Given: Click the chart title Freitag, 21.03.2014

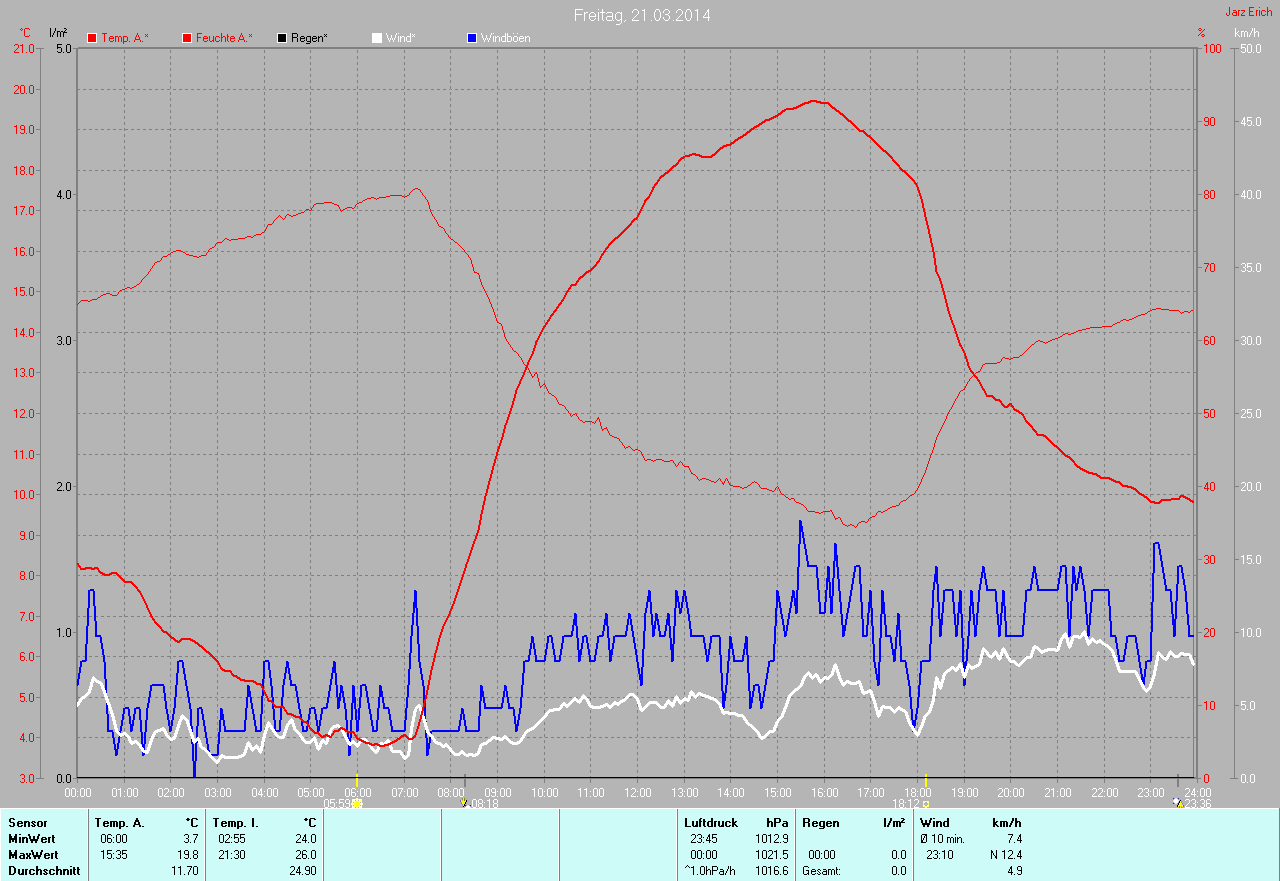Looking at the screenshot, I should pyautogui.click(x=642, y=15).
